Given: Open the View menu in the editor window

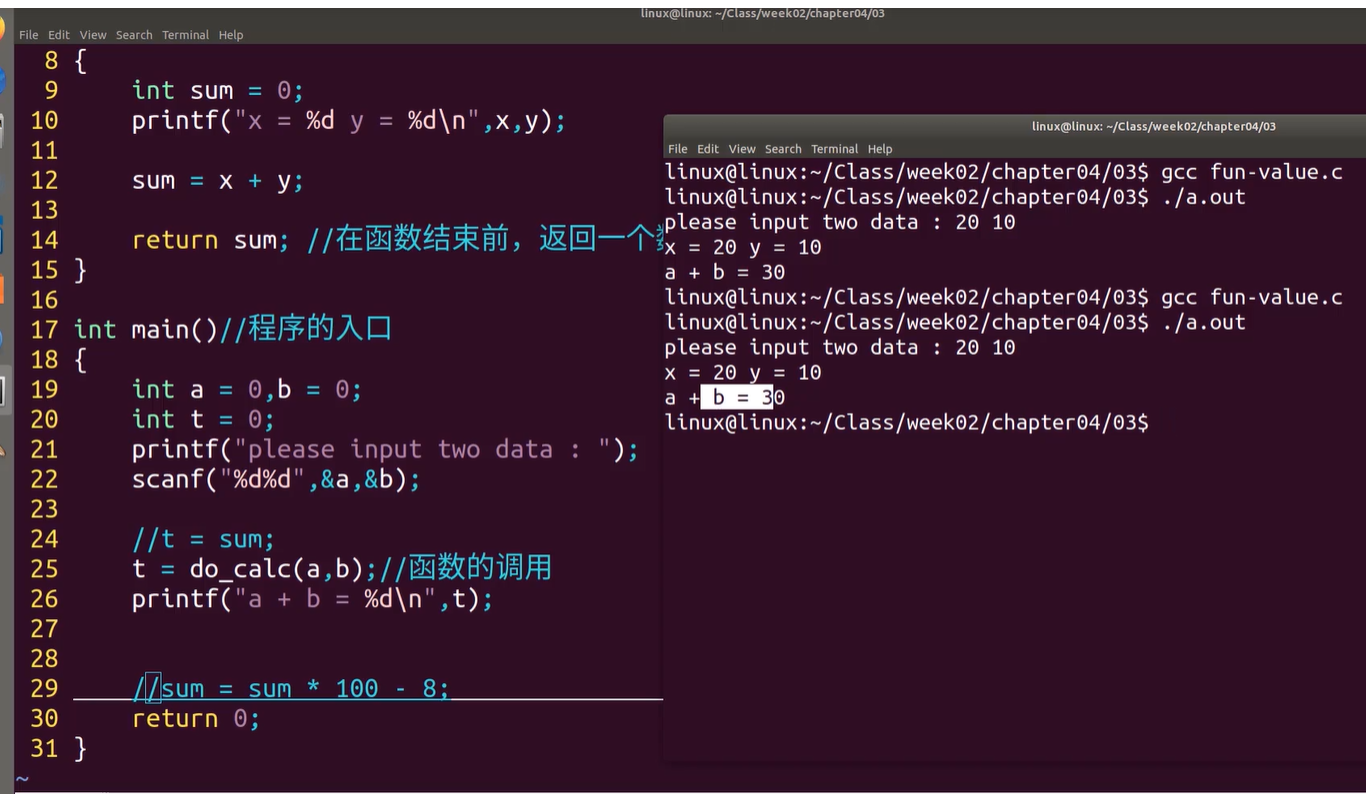Looking at the screenshot, I should pos(93,35).
